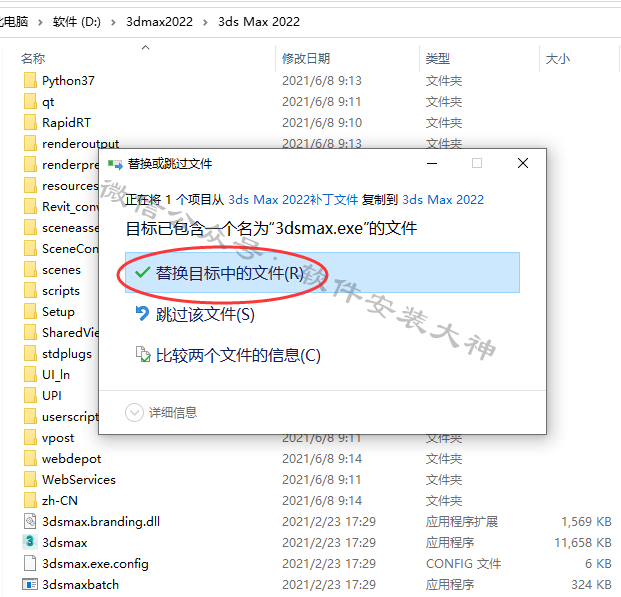Viewport: 621px width, 597px height.
Task: Select the UI_ln folder icon
Action: (x=30, y=374)
